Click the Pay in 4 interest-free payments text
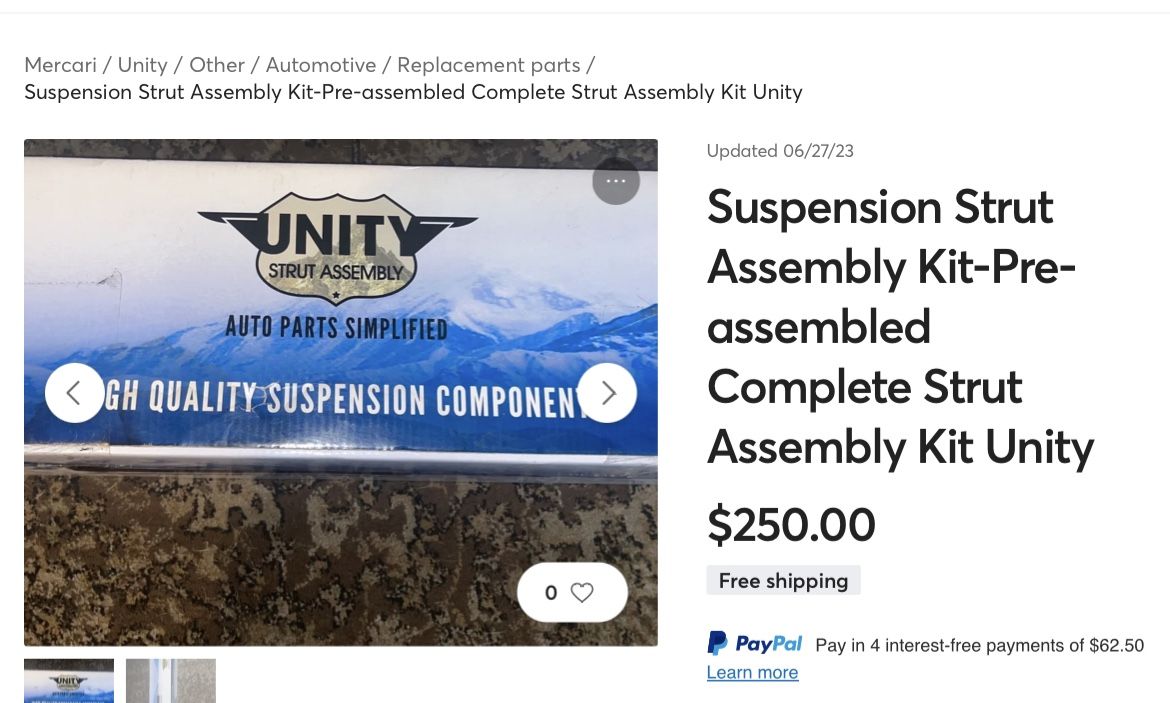Image resolution: width=1170 pixels, height=703 pixels. pyautogui.click(x=979, y=645)
